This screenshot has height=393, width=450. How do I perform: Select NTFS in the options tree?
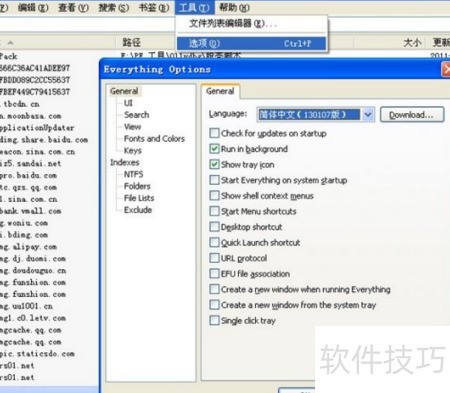pyautogui.click(x=133, y=174)
